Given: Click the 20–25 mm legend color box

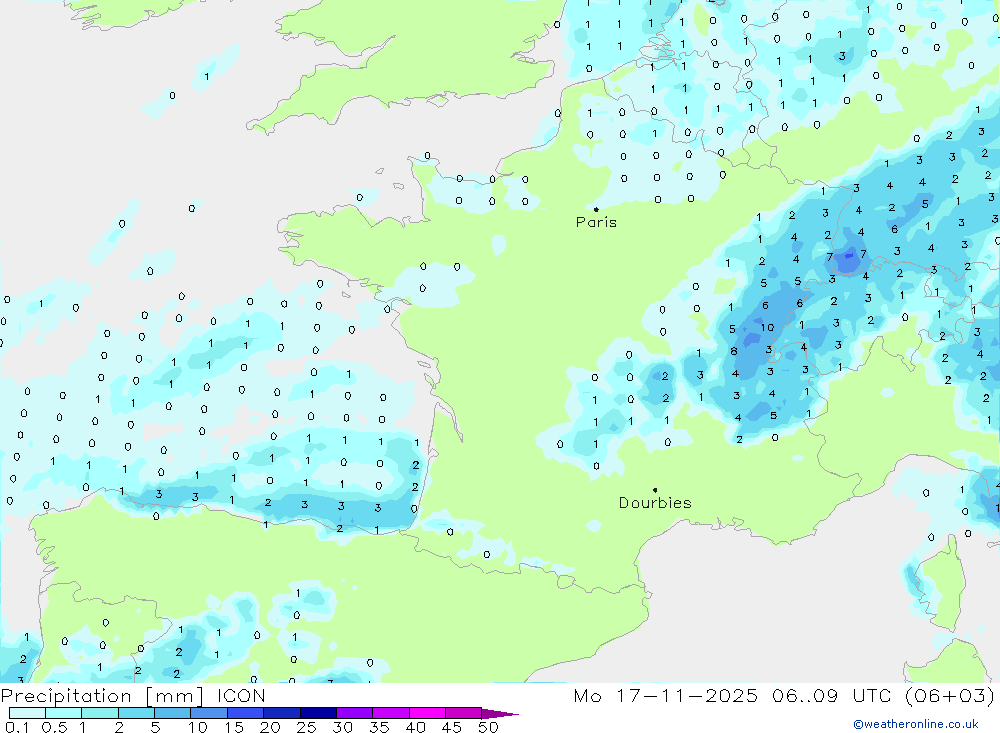Looking at the screenshot, I should pyautogui.click(x=282, y=713).
